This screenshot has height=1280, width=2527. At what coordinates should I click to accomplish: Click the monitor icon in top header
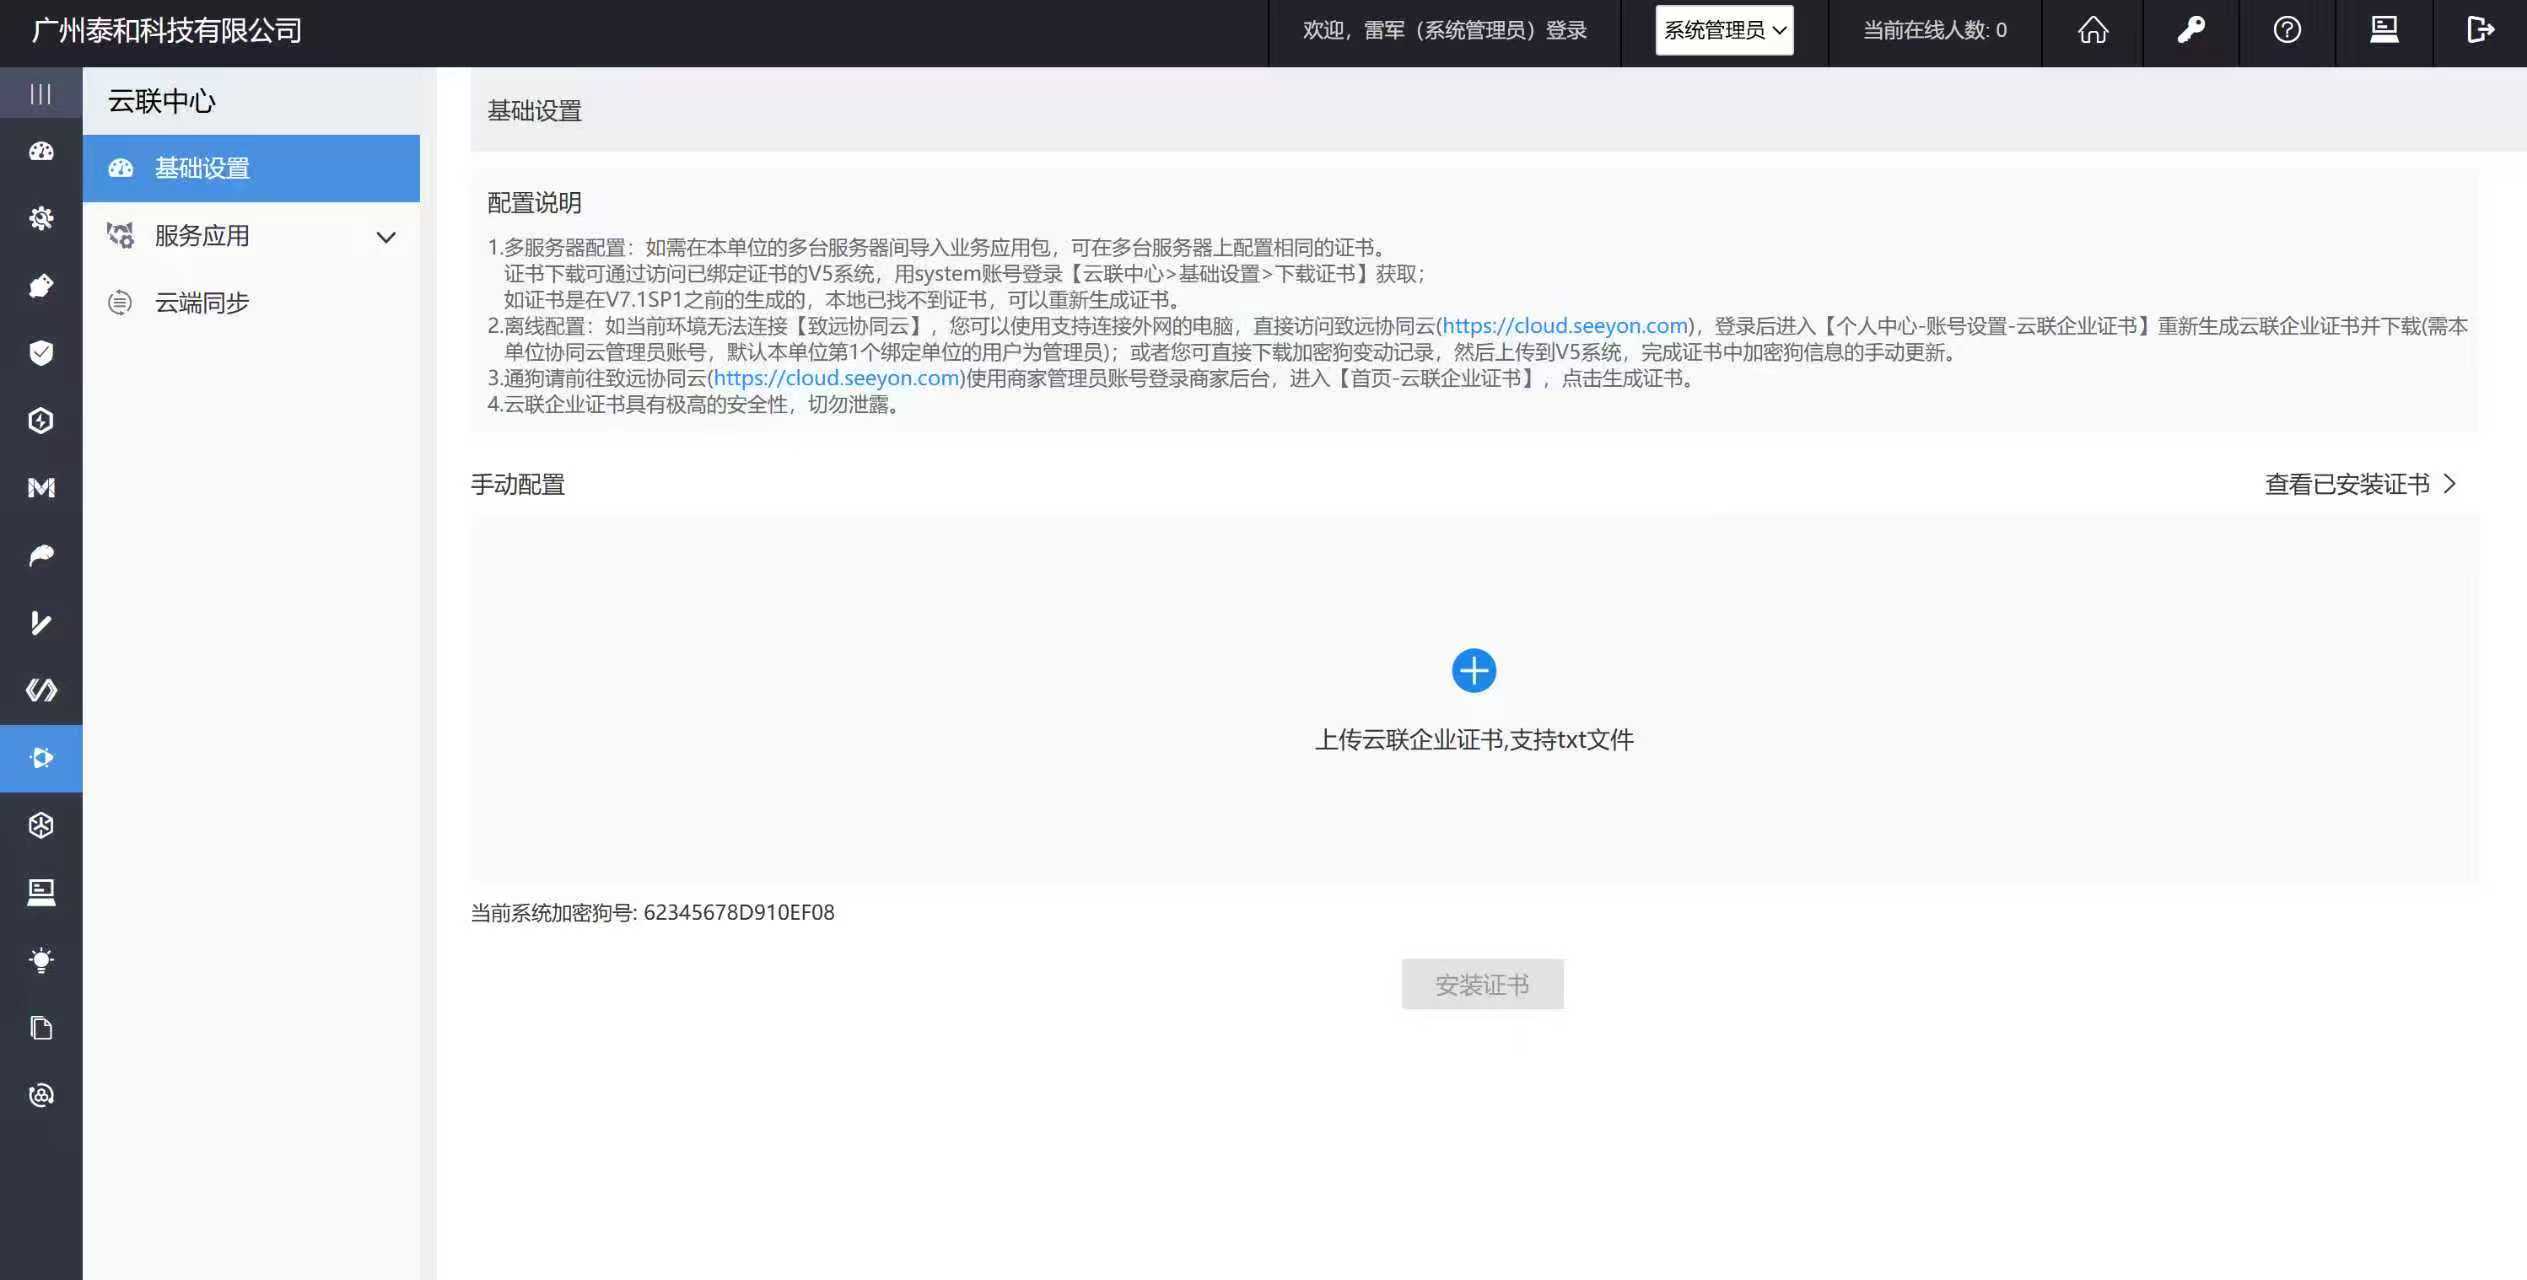[x=2384, y=30]
